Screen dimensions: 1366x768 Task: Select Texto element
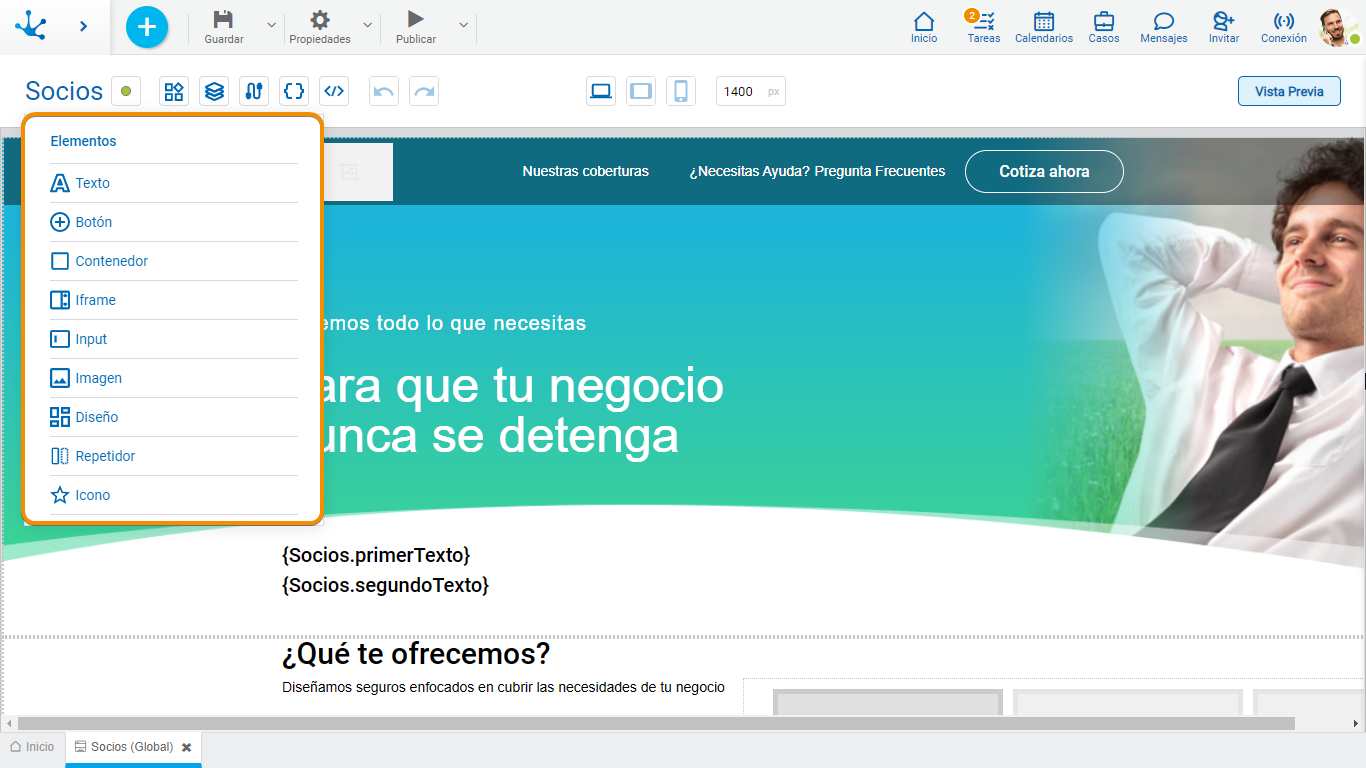point(173,183)
